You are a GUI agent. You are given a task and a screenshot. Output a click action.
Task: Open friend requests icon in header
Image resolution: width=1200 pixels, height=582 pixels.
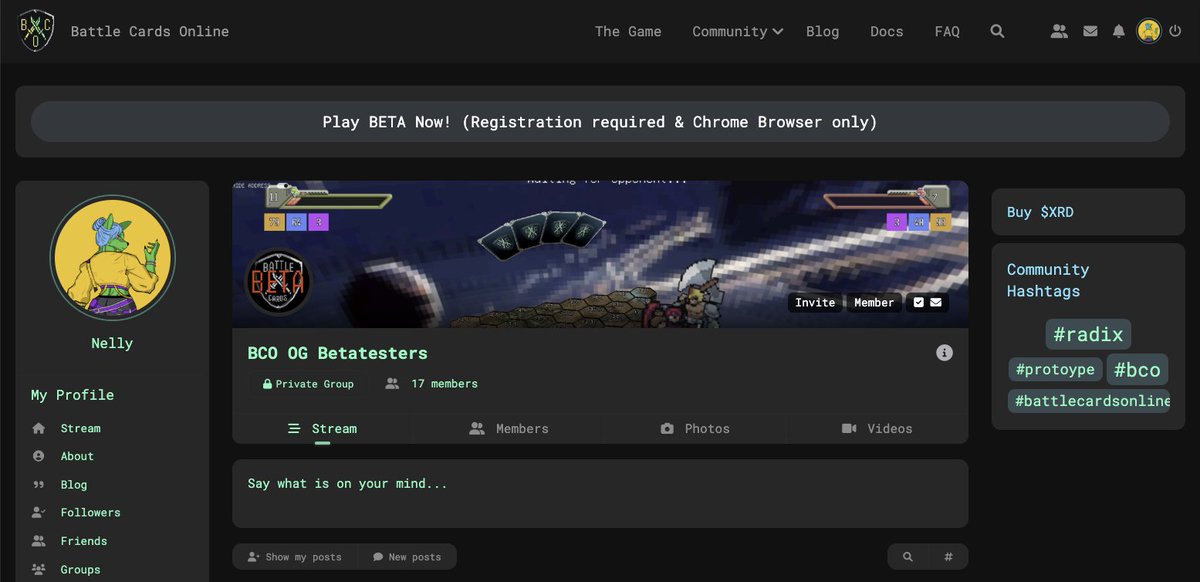pyautogui.click(x=1059, y=31)
